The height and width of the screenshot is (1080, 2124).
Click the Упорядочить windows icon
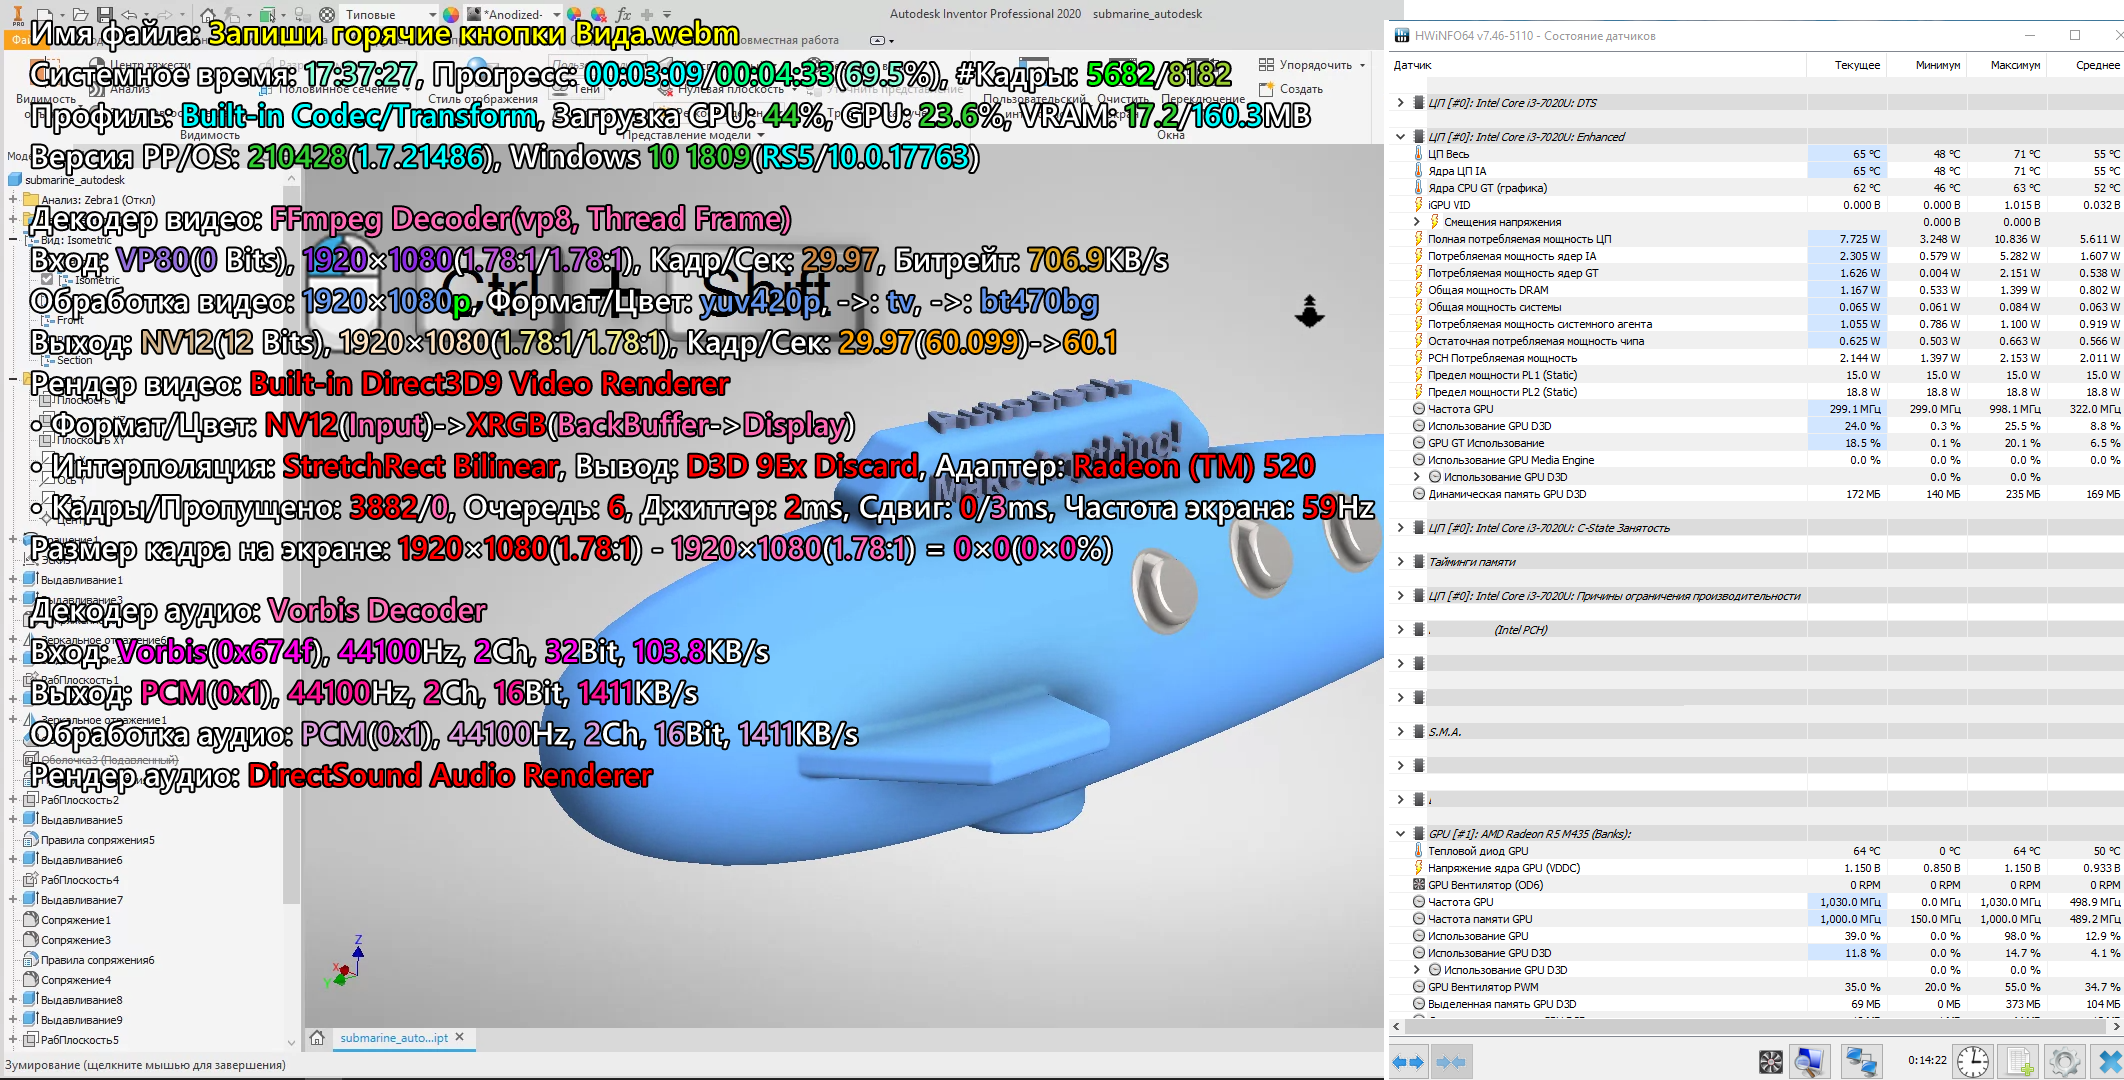[x=1266, y=65]
